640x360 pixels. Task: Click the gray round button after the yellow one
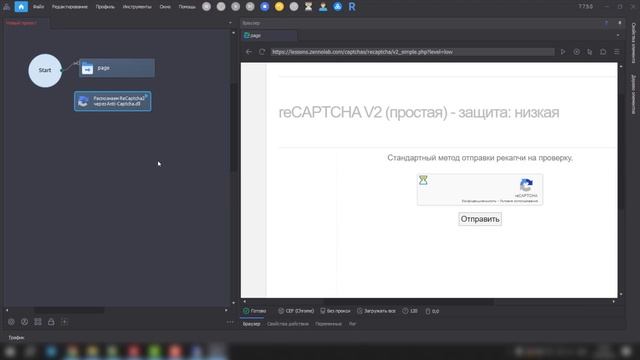pos(294,7)
